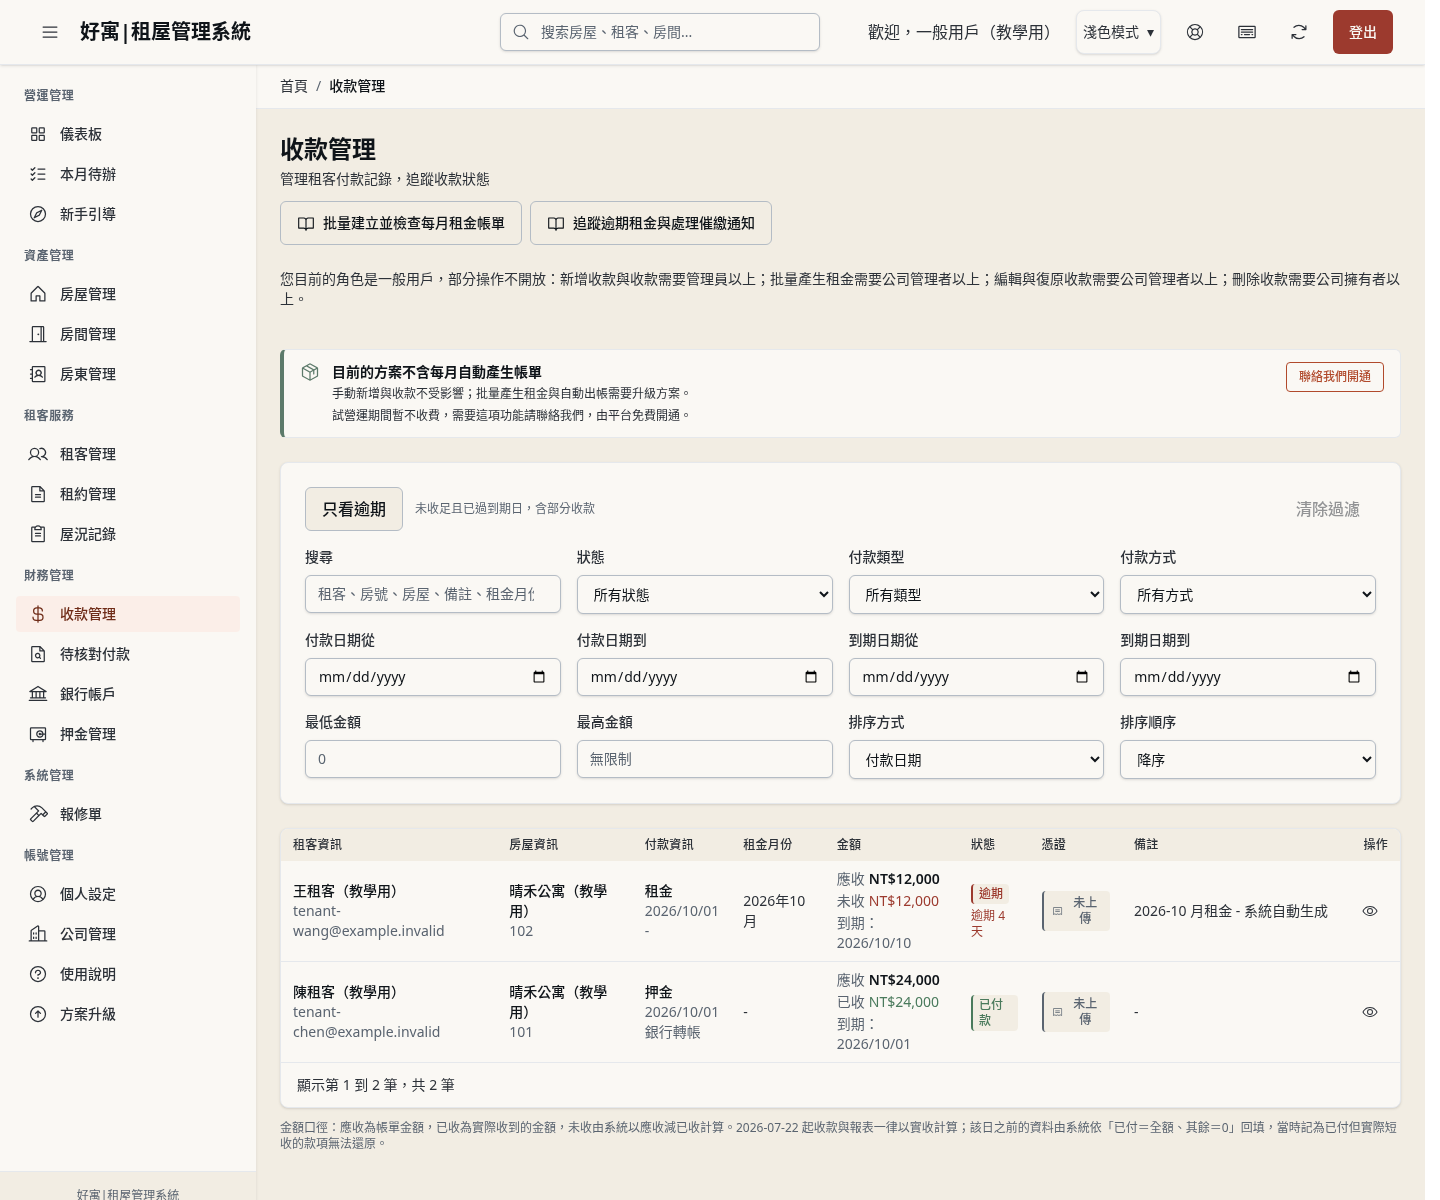The image size is (1440, 1200).
Task: View details of 王租客 payment row
Action: click(1370, 911)
